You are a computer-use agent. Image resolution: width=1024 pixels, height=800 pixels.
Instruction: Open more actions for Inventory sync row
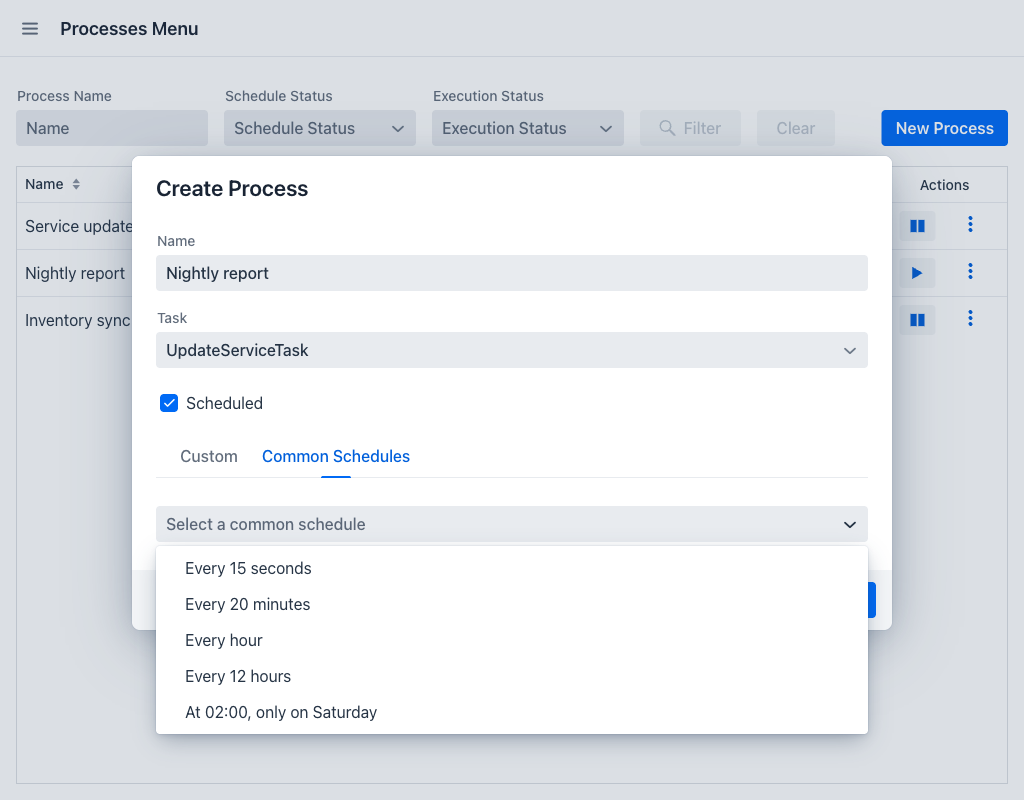click(x=970, y=319)
